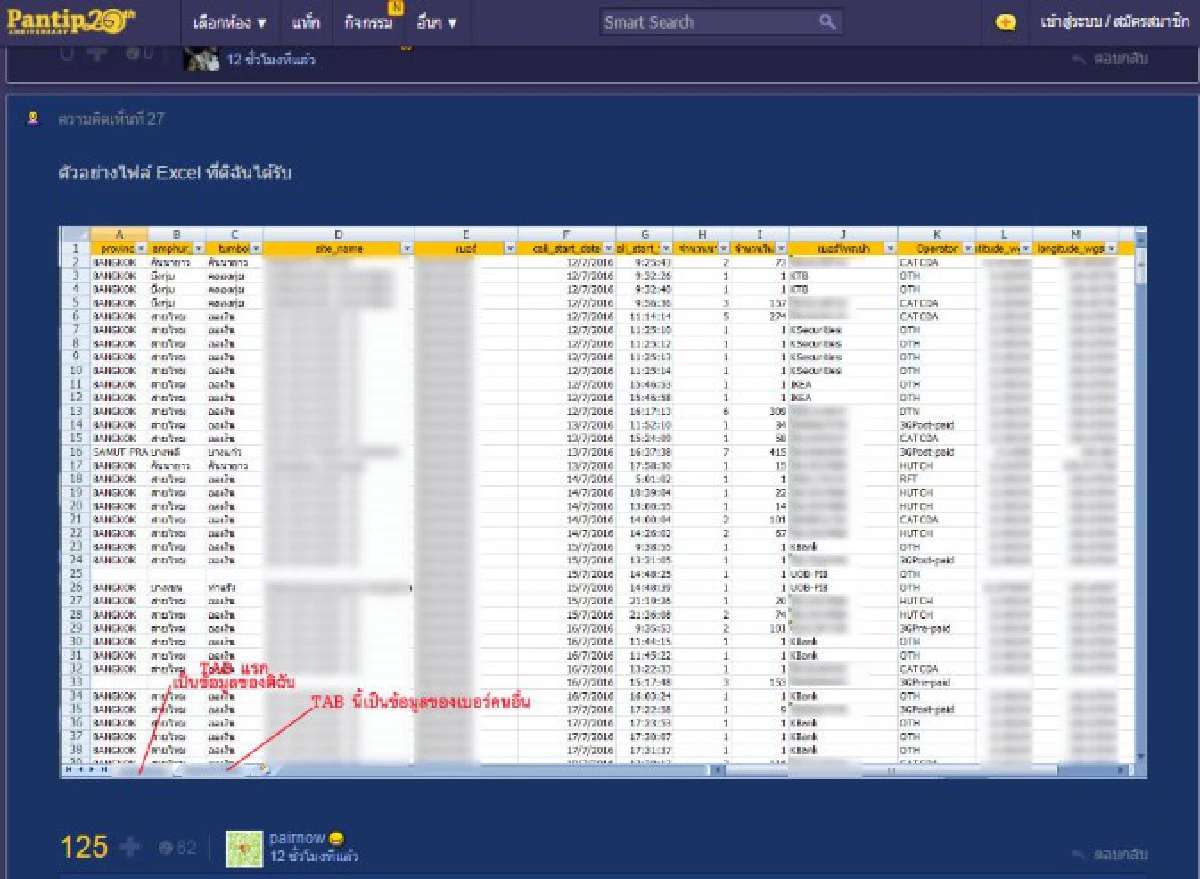1200x879 pixels.
Task: Click the vote count 125
Action: click(x=84, y=848)
